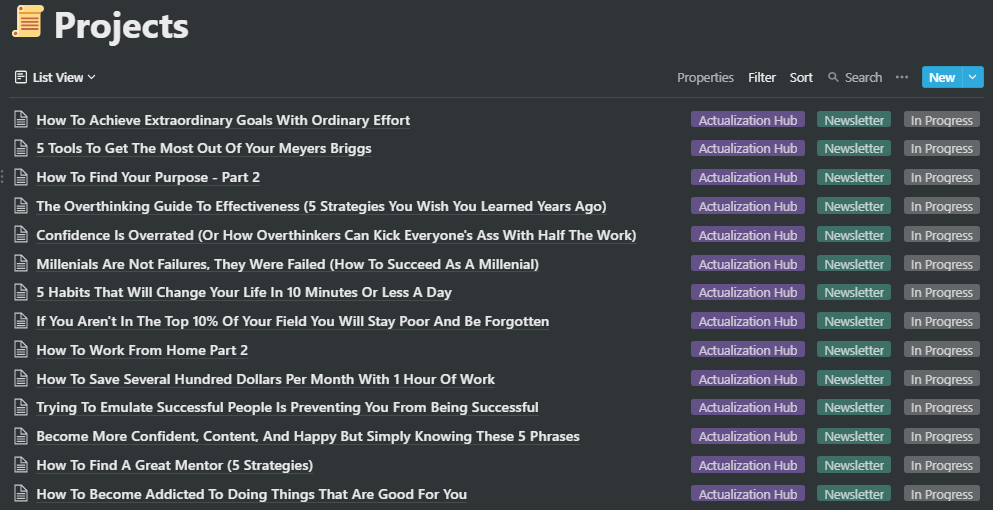Click page icon for Become Addicted To Doing Things
993x510 pixels.
point(22,494)
